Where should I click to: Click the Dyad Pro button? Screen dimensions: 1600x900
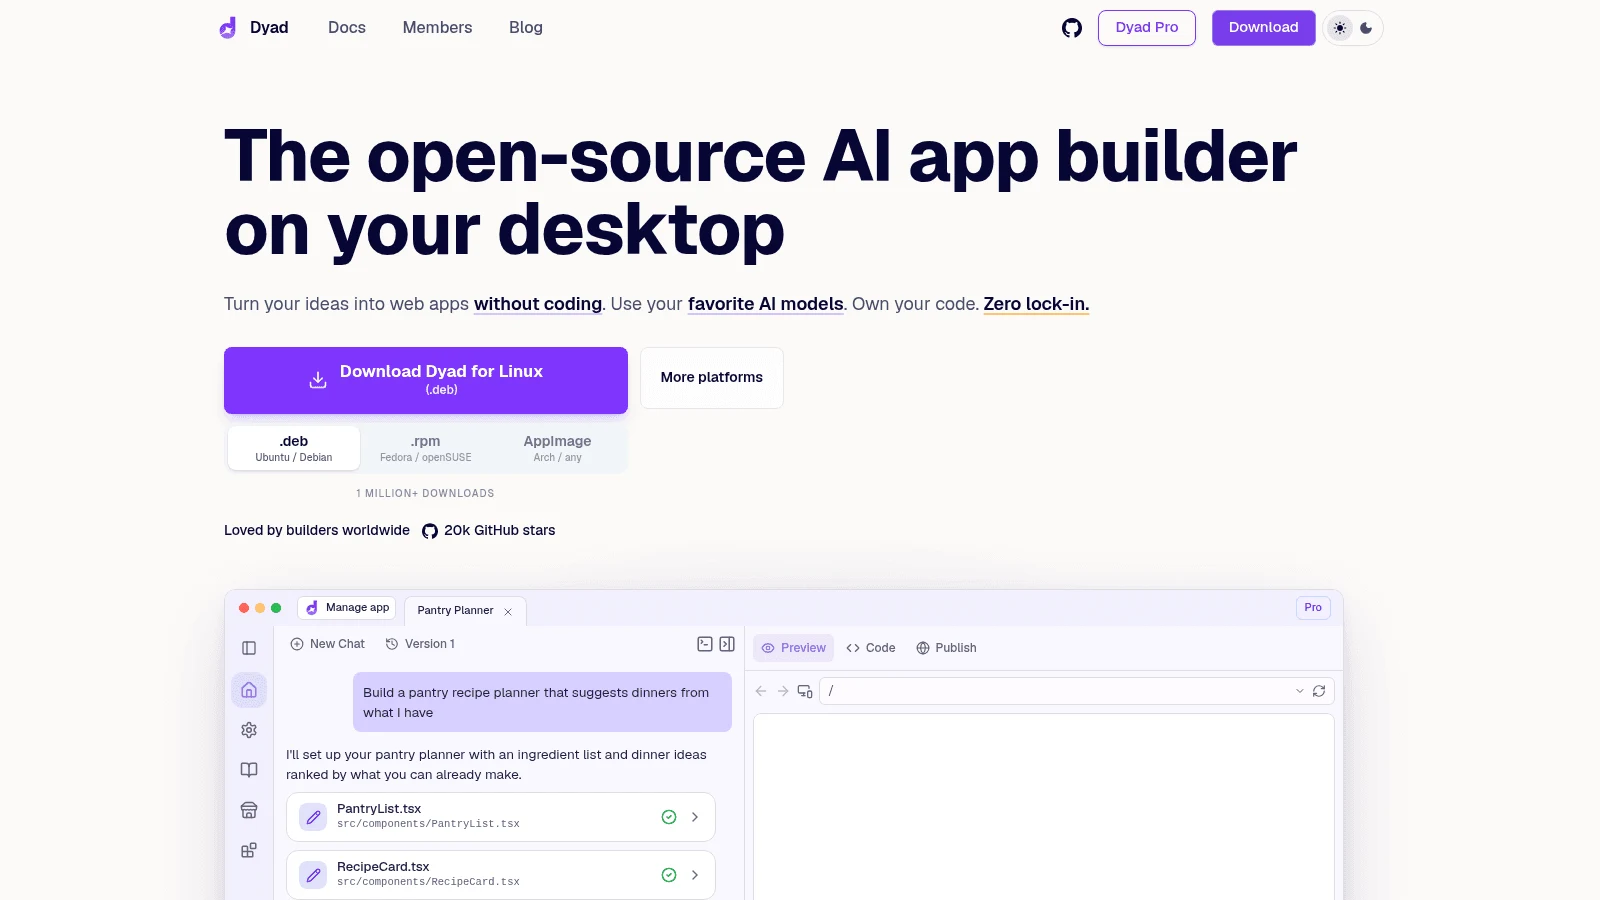pyautogui.click(x=1147, y=28)
